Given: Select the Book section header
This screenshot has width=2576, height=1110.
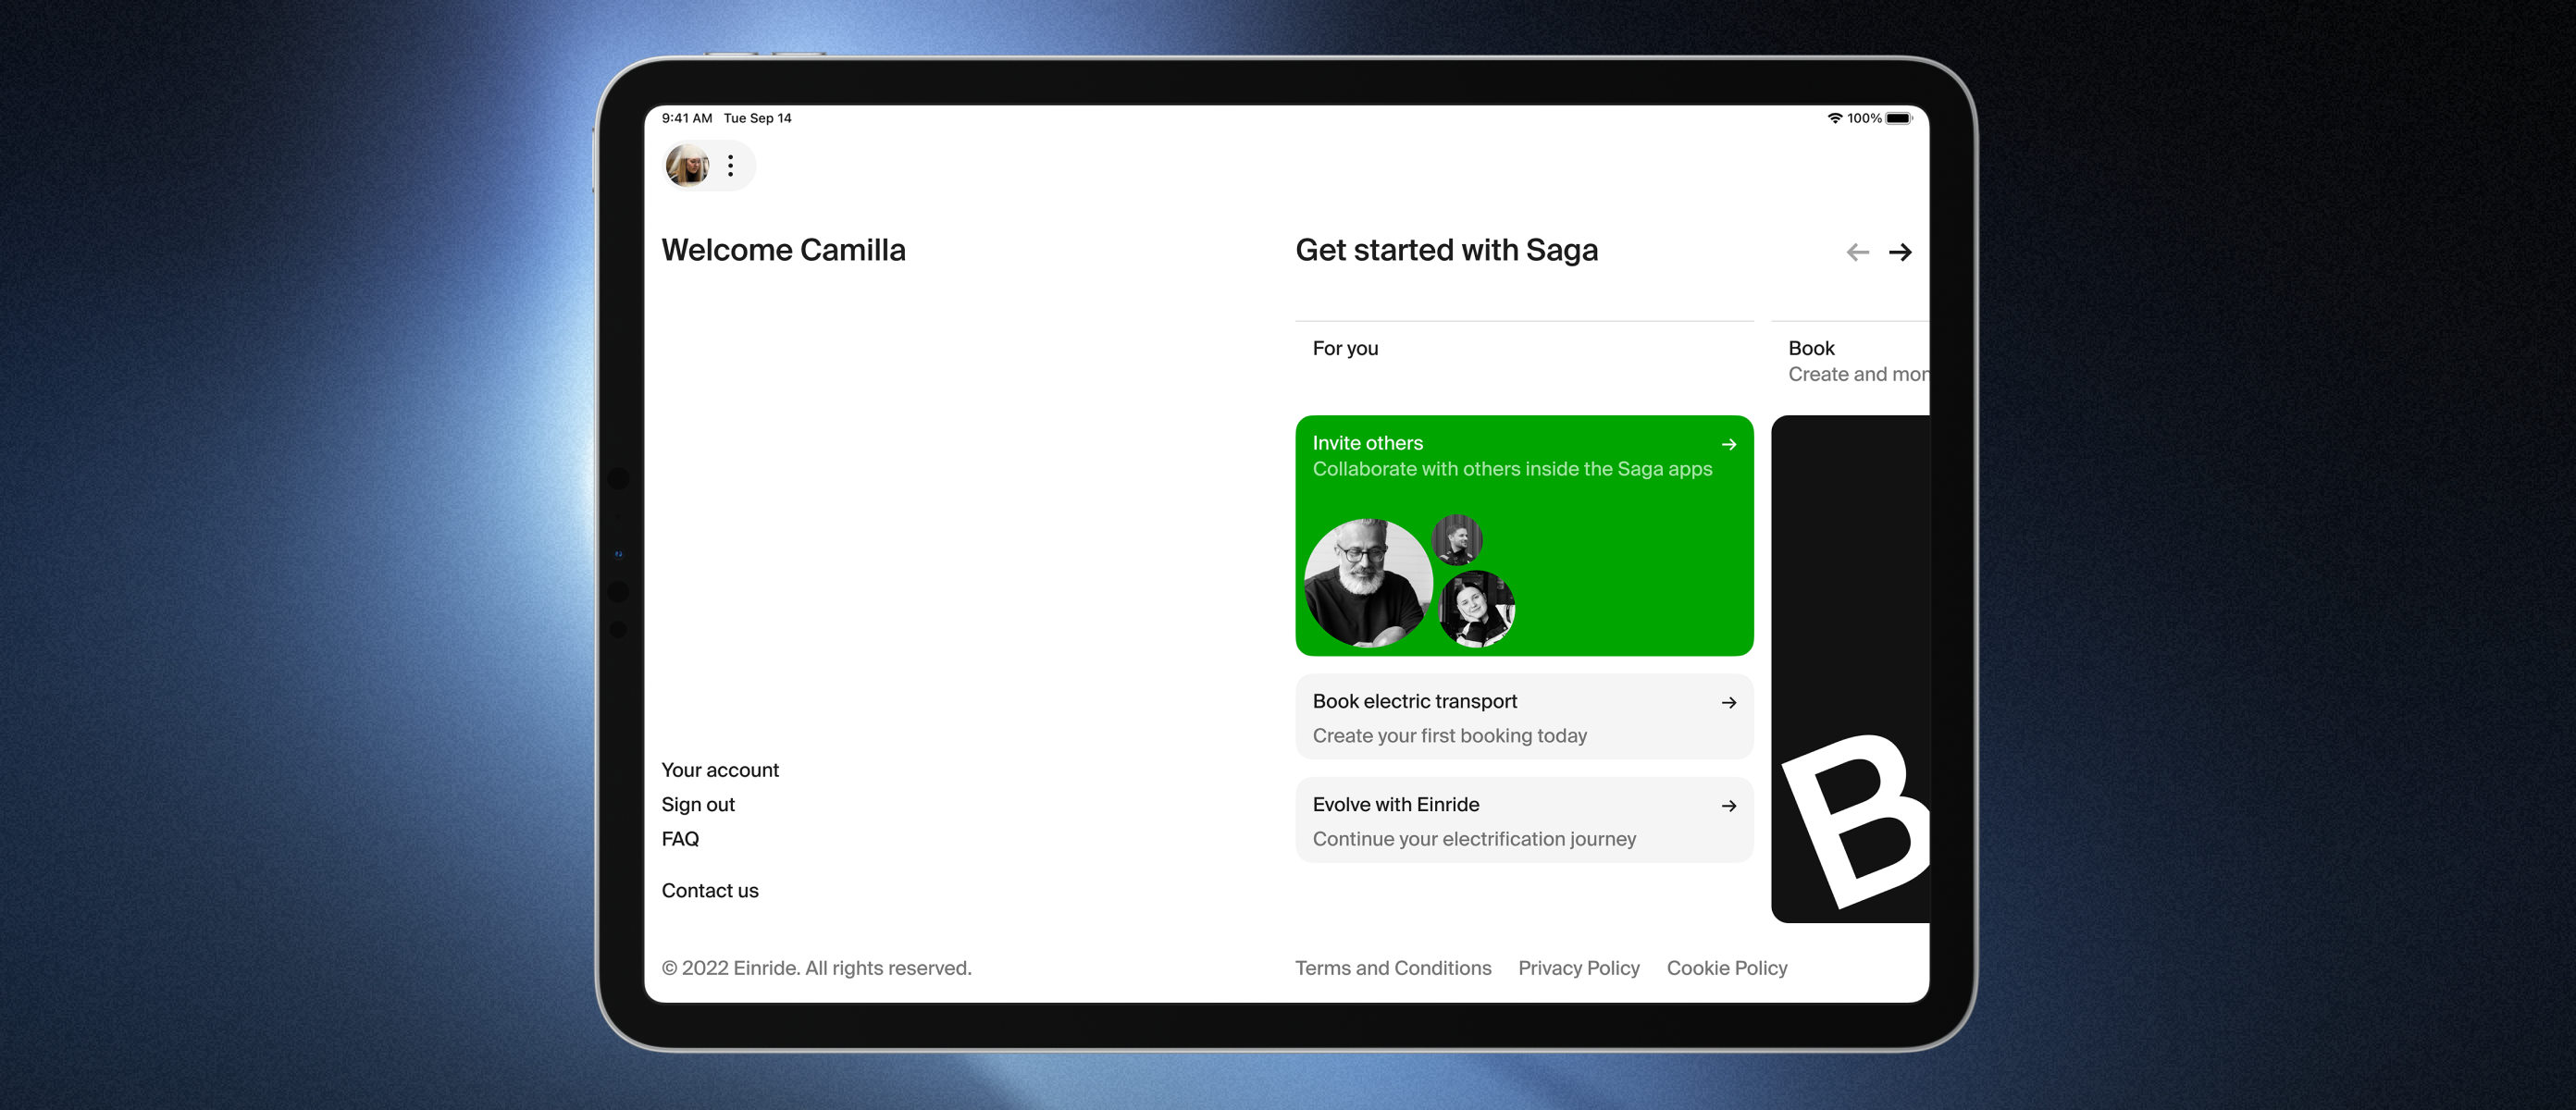Looking at the screenshot, I should click(1811, 348).
